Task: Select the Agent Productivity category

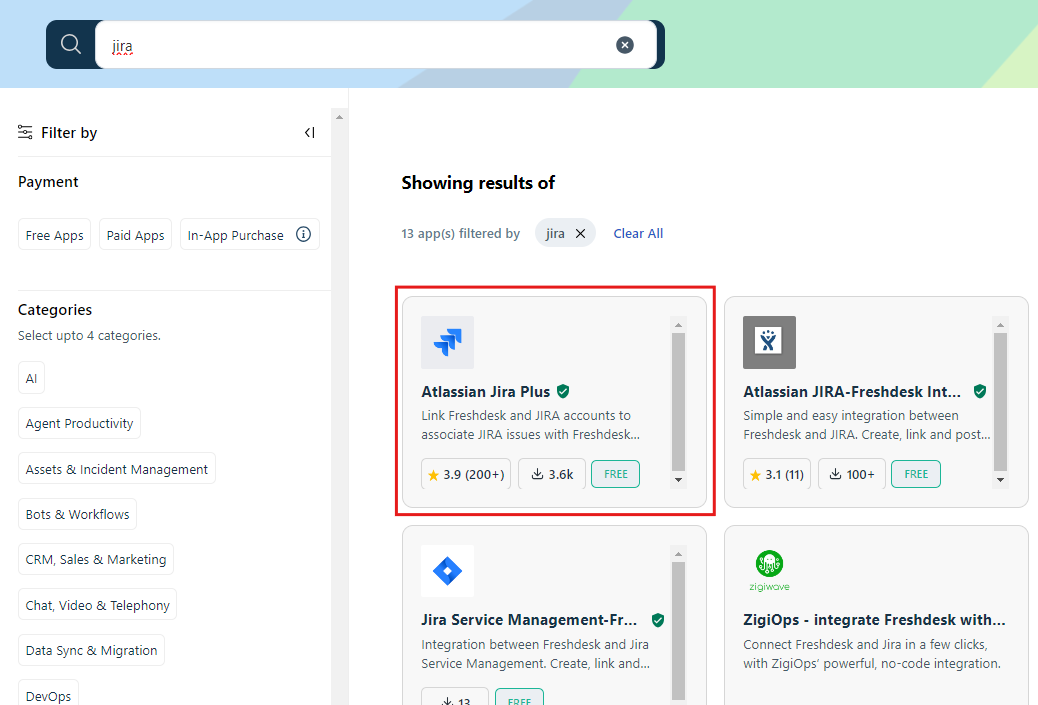Action: [x=79, y=423]
